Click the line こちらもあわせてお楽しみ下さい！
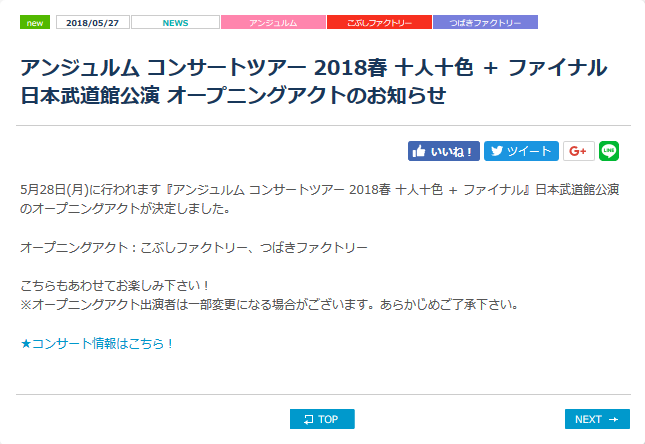Image resolution: width=645 pixels, height=444 pixels. 116,286
